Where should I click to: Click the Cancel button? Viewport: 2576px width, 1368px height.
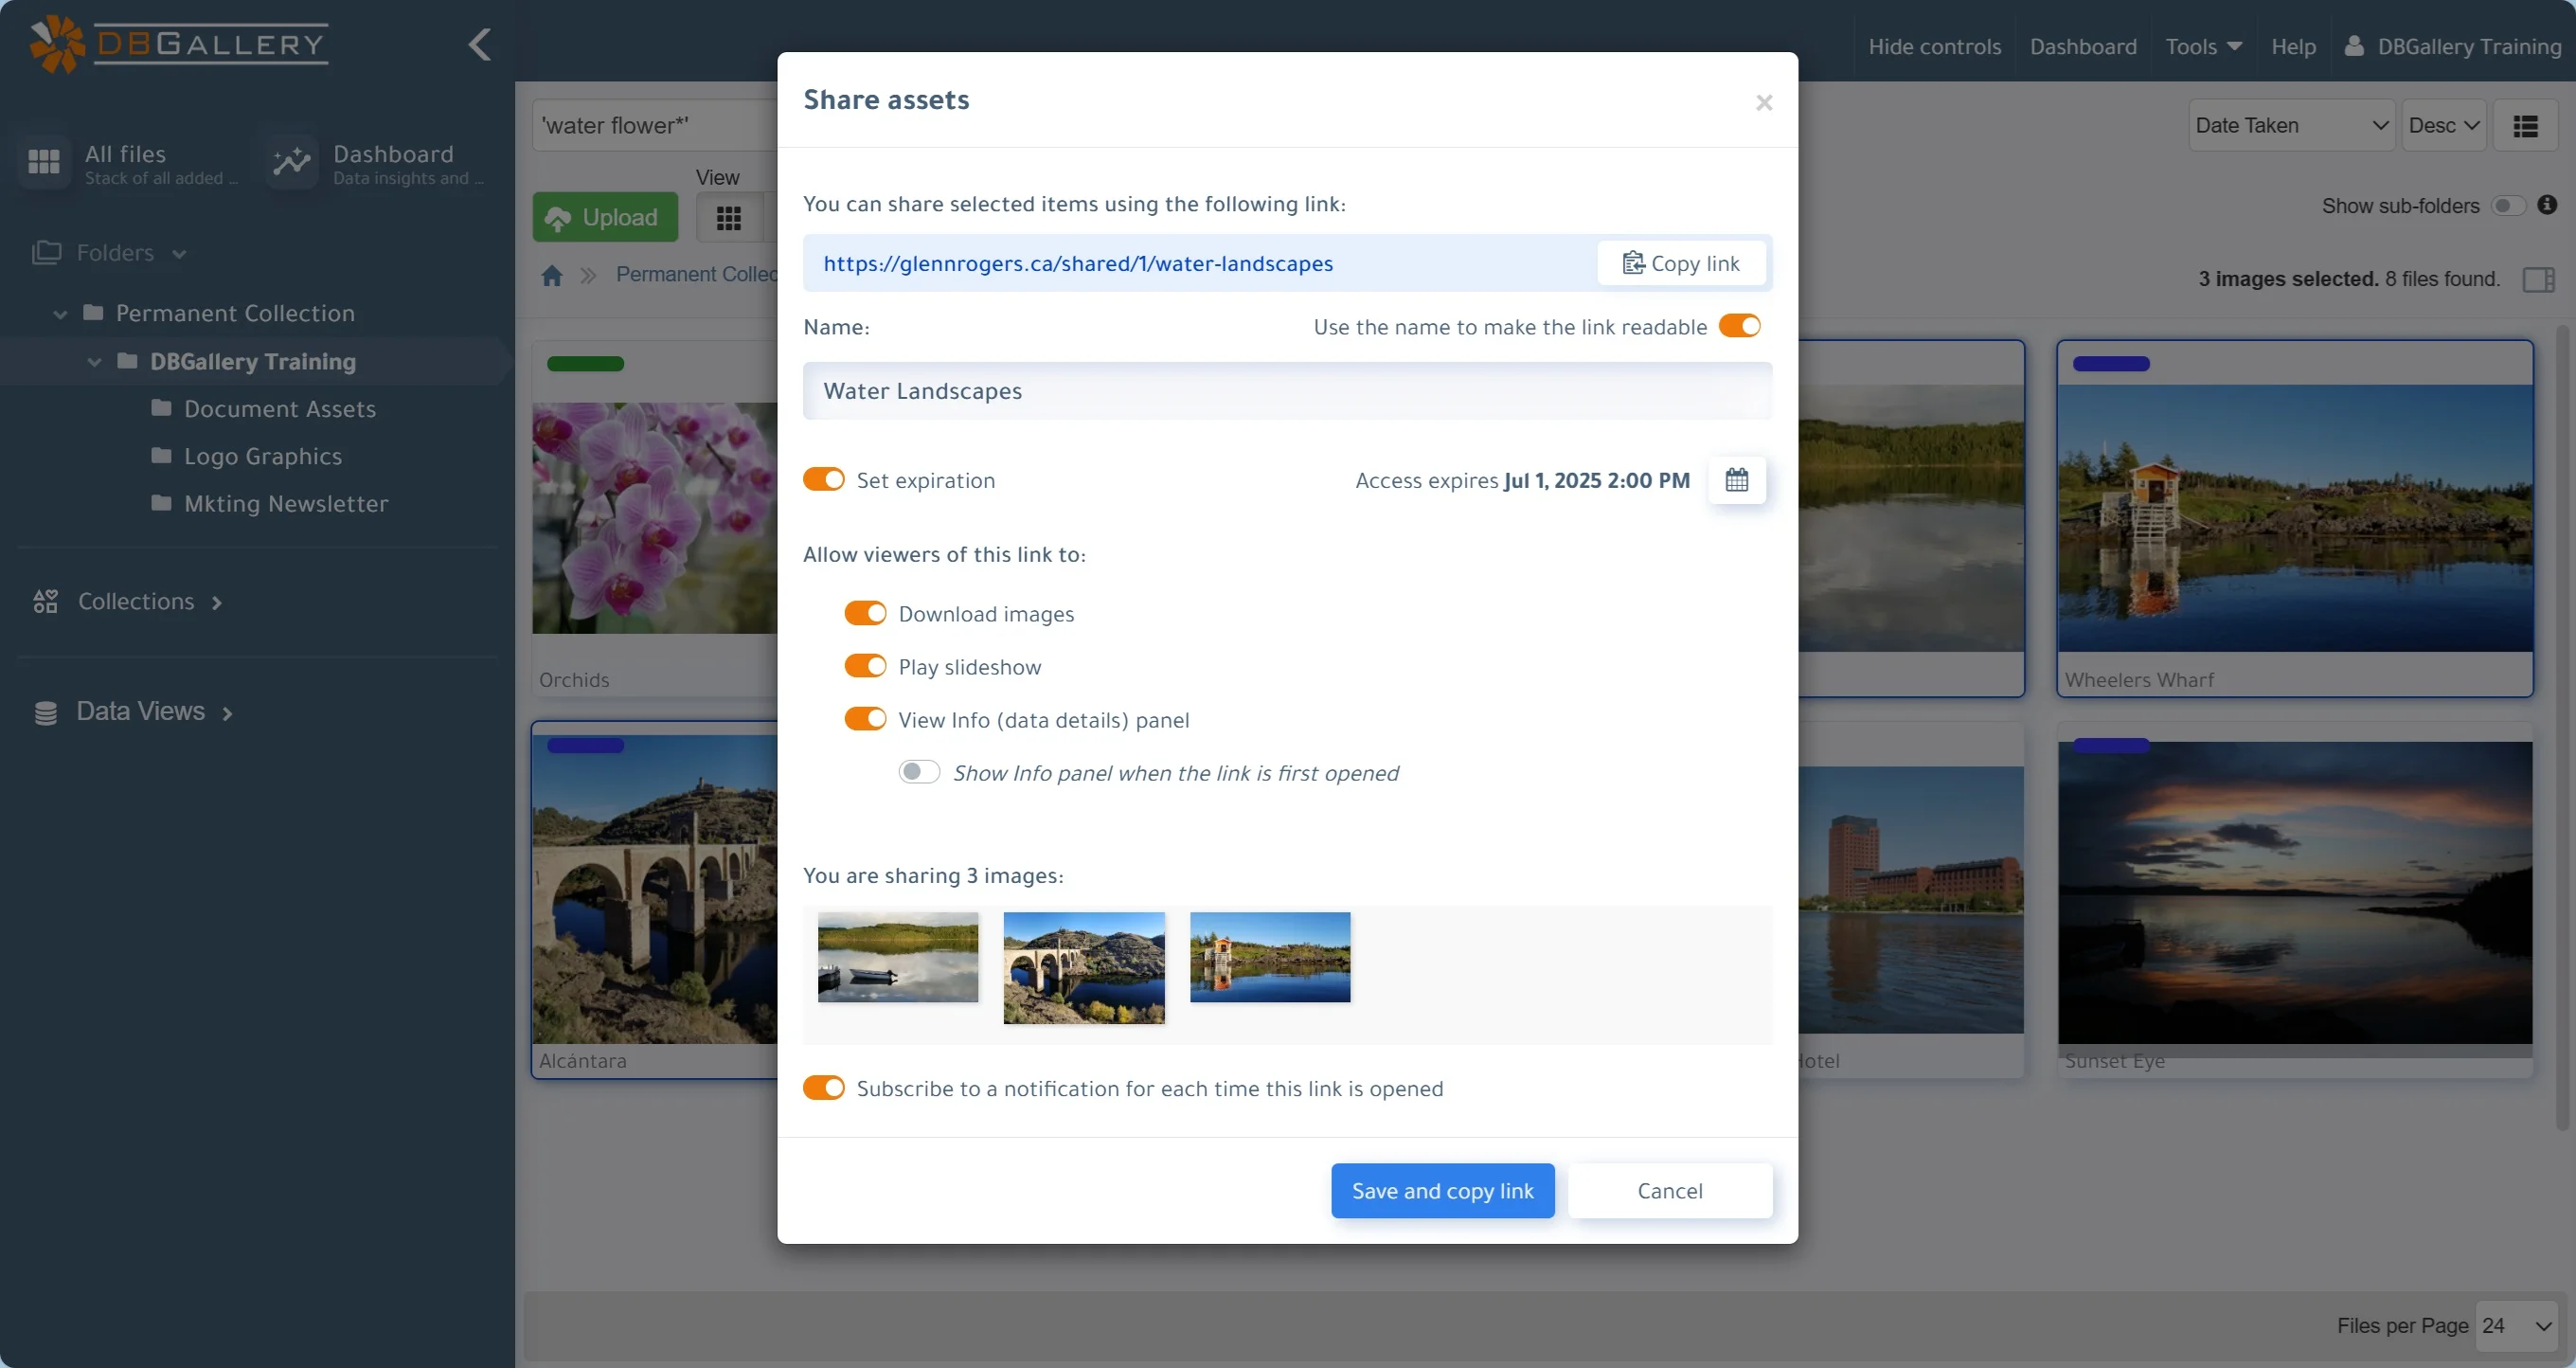point(1670,1191)
